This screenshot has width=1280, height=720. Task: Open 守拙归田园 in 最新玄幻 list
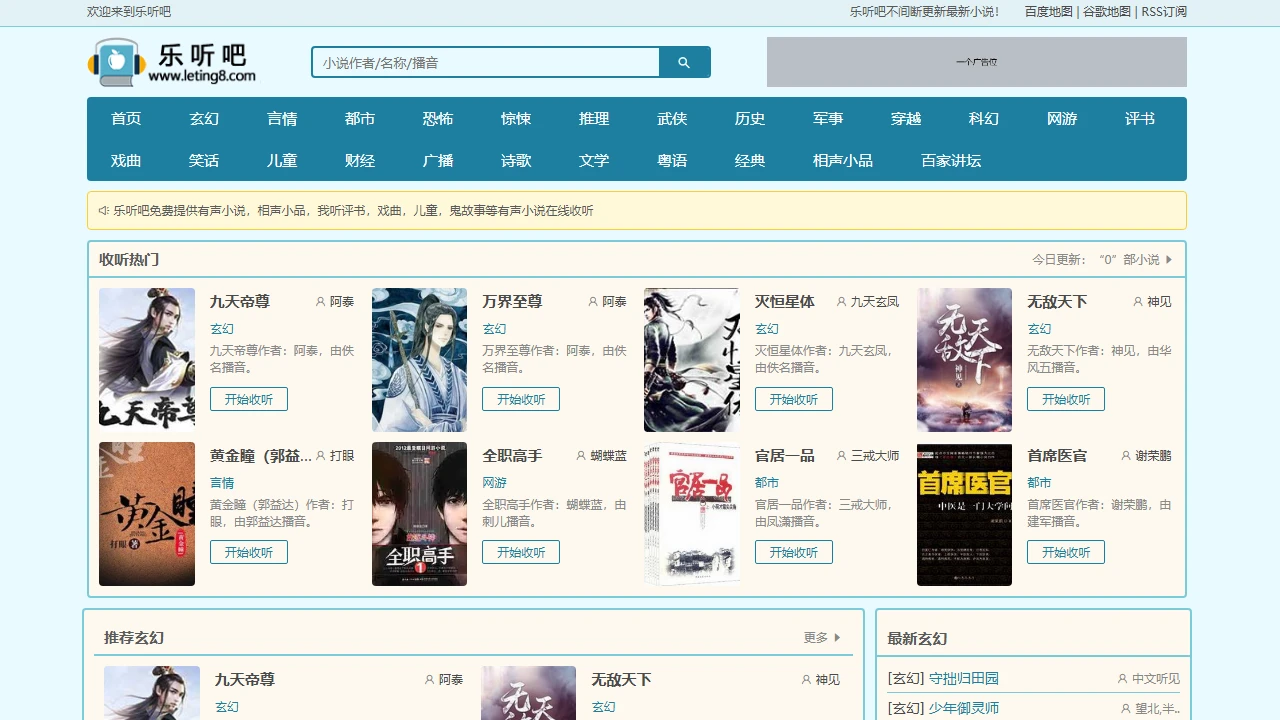964,678
